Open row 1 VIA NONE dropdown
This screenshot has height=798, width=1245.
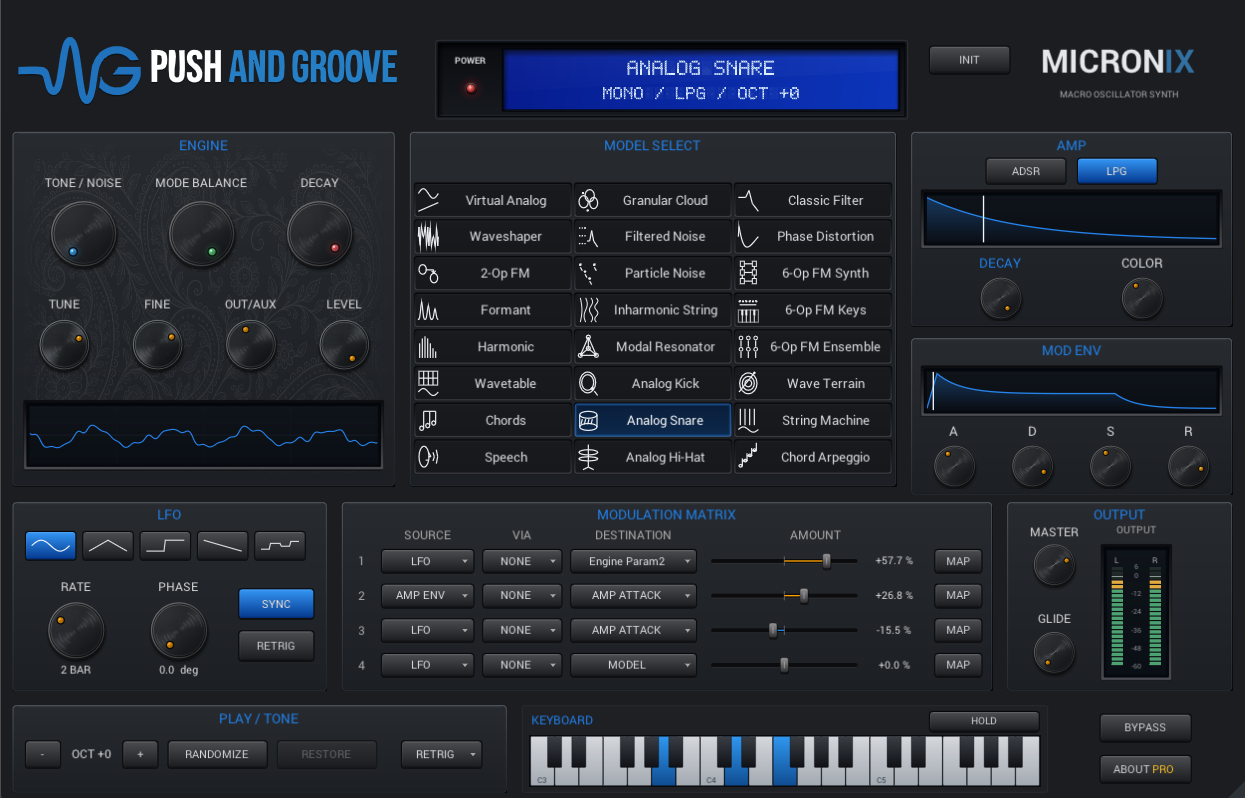[524, 561]
